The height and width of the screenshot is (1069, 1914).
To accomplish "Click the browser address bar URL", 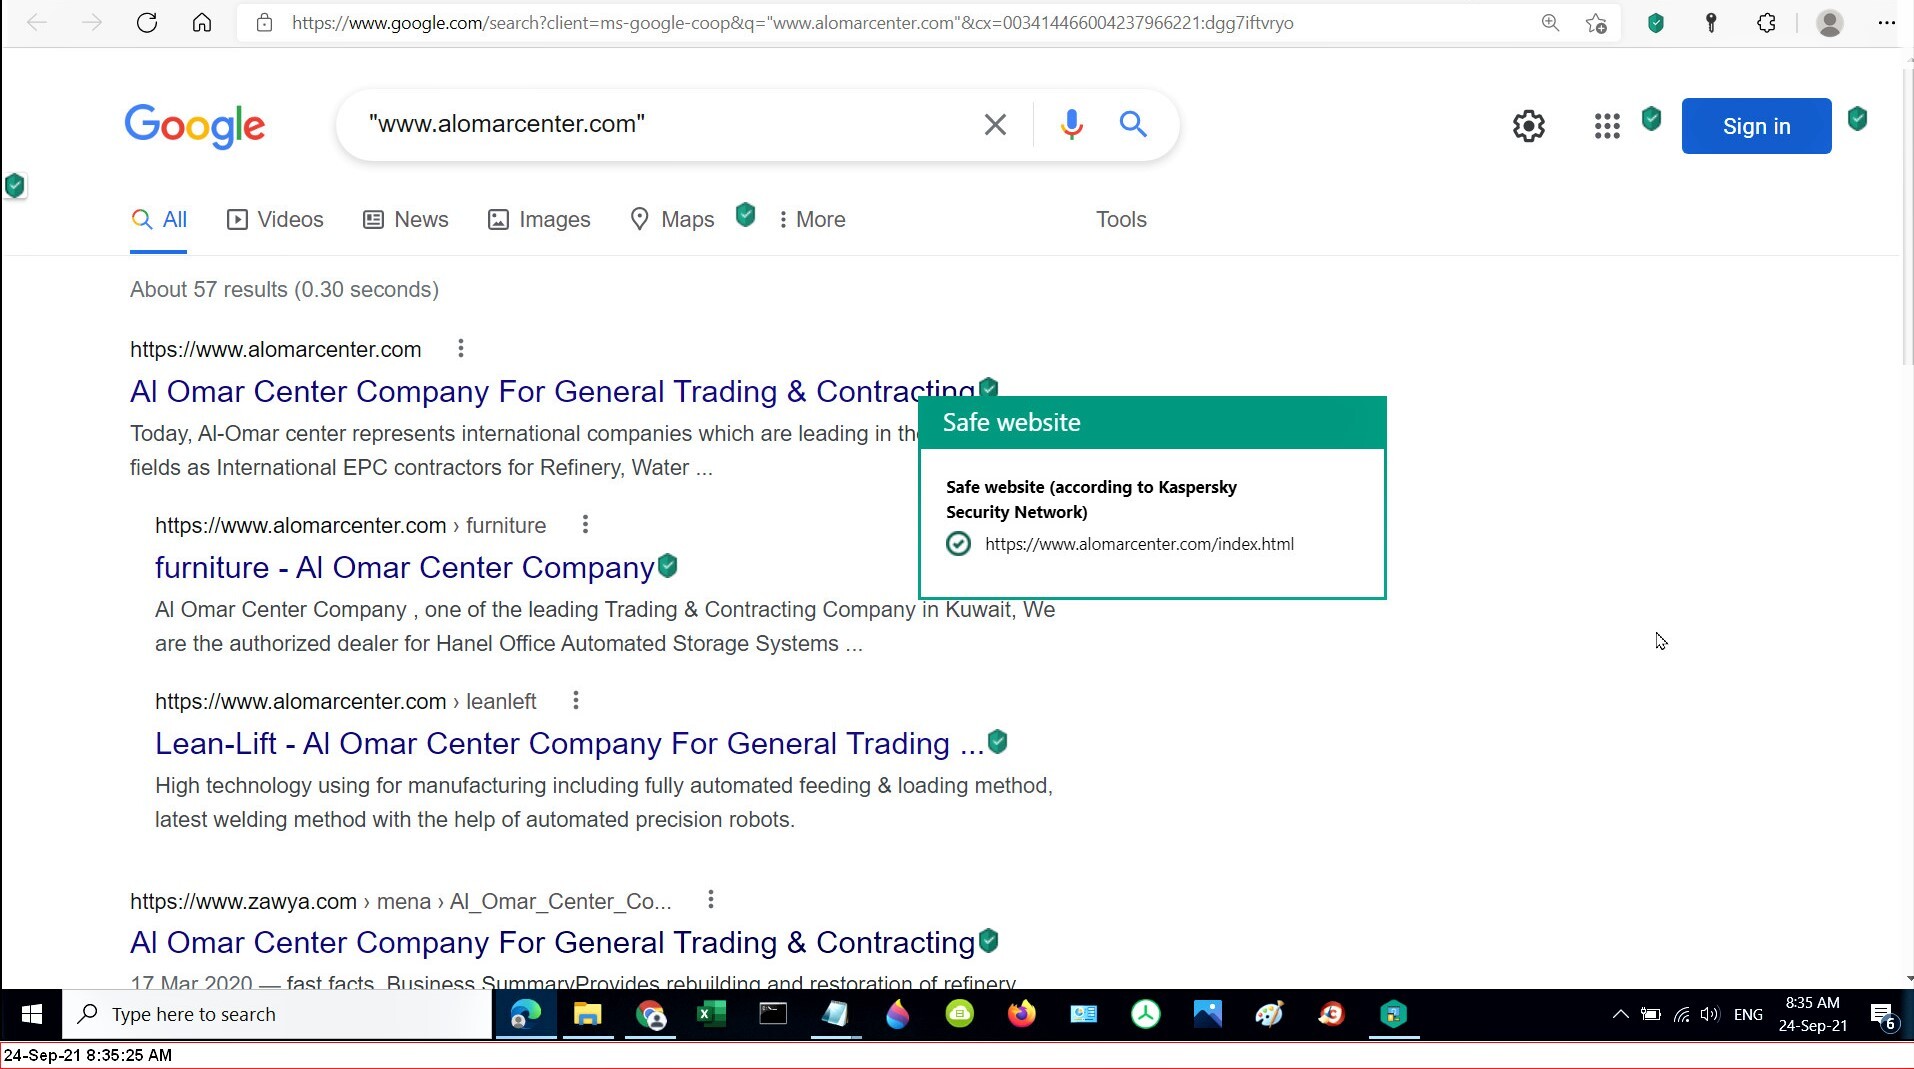I will pos(792,23).
